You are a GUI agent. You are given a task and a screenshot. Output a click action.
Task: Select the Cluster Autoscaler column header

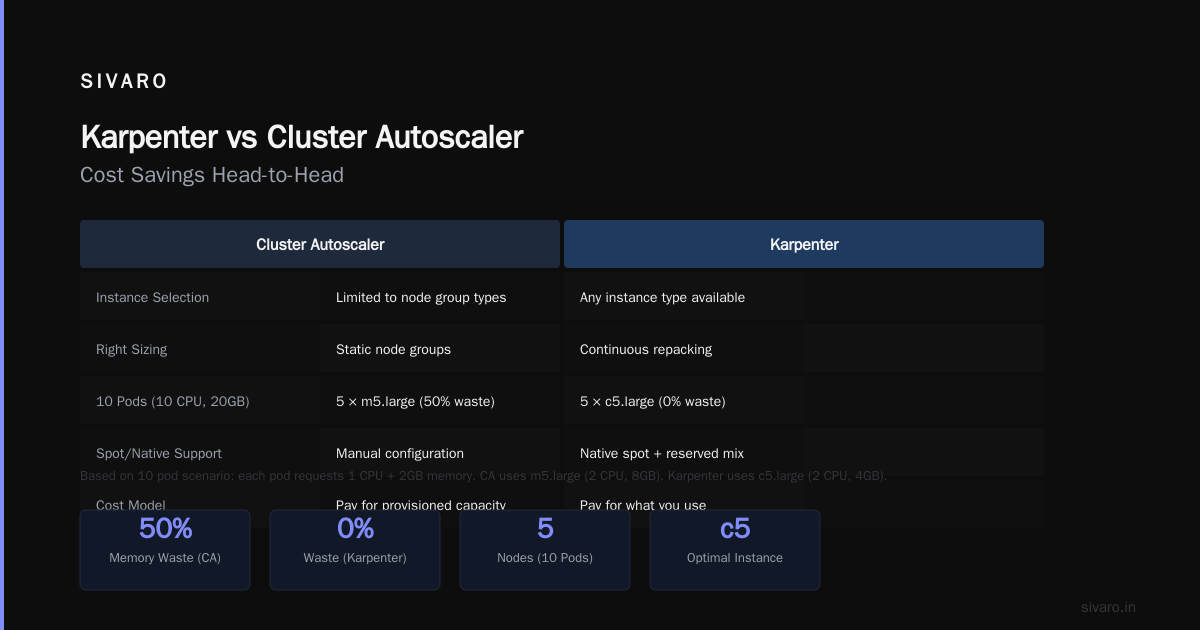pos(320,244)
